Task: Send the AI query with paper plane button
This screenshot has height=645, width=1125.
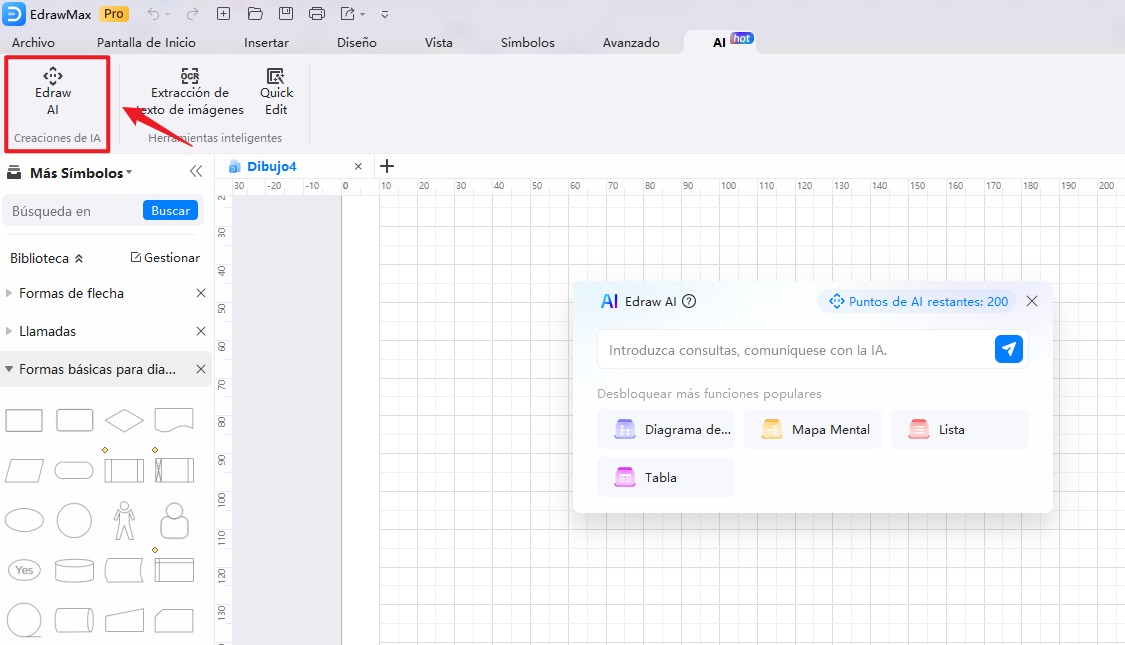Action: pos(1009,349)
